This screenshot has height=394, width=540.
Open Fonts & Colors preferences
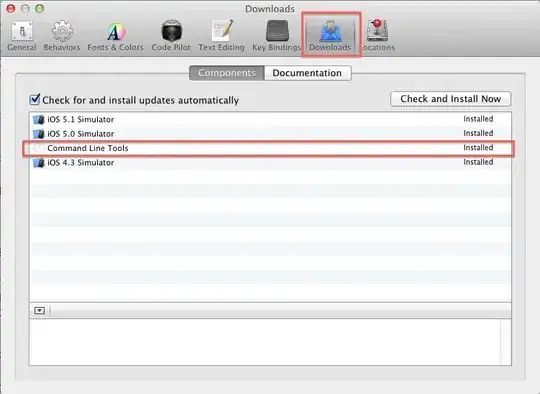click(115, 36)
